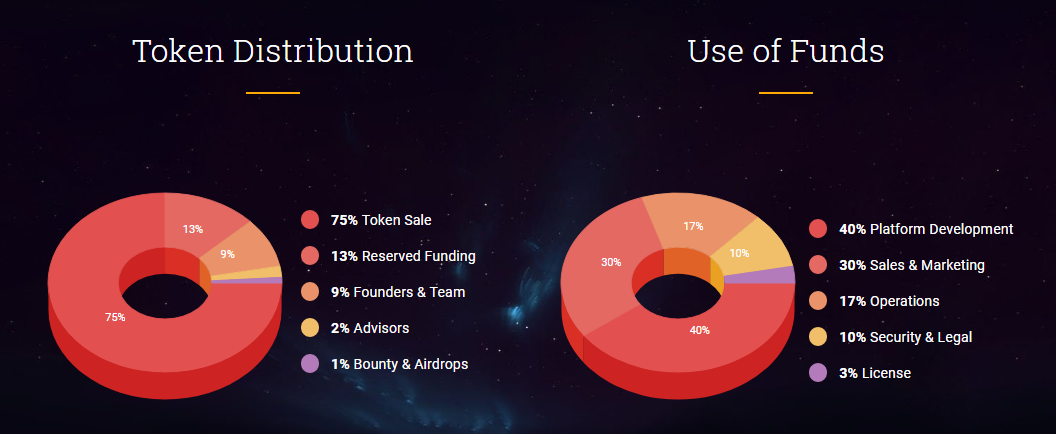Image resolution: width=1056 pixels, height=434 pixels.
Task: Click the "2% Advisors" legend label
Action: pyautogui.click(x=370, y=328)
